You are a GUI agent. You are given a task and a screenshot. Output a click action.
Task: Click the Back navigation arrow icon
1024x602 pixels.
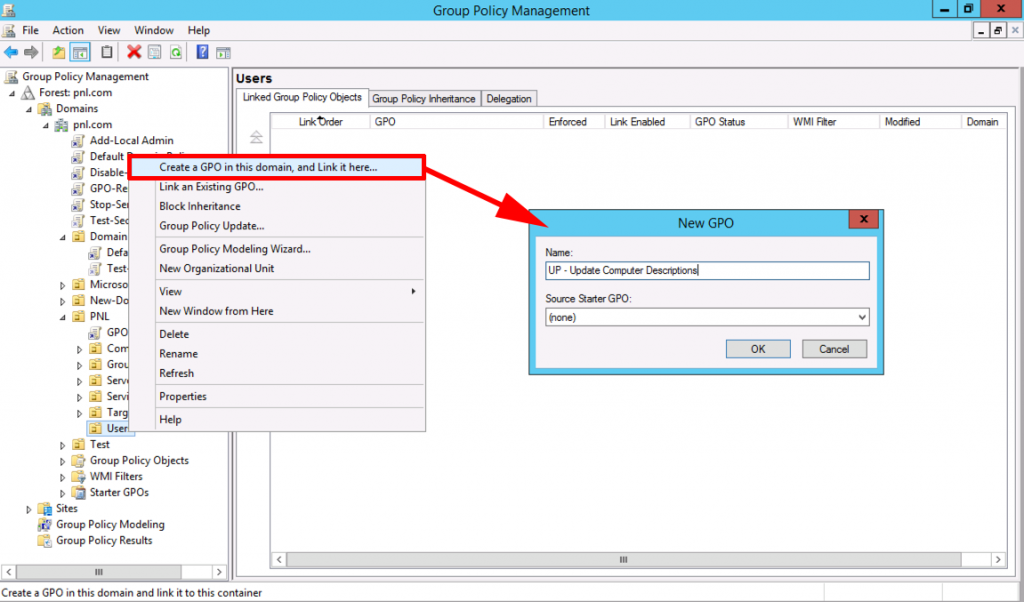[x=11, y=51]
